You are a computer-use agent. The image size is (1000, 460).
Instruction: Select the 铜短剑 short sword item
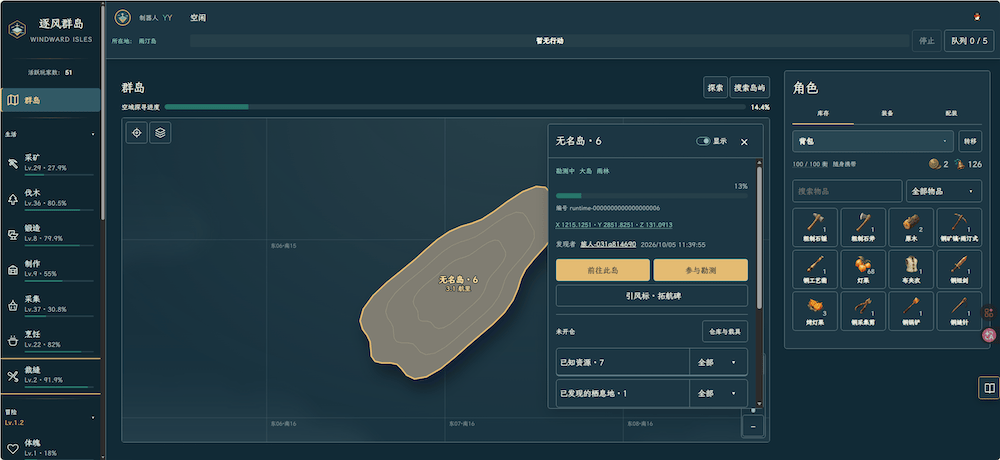click(959, 269)
